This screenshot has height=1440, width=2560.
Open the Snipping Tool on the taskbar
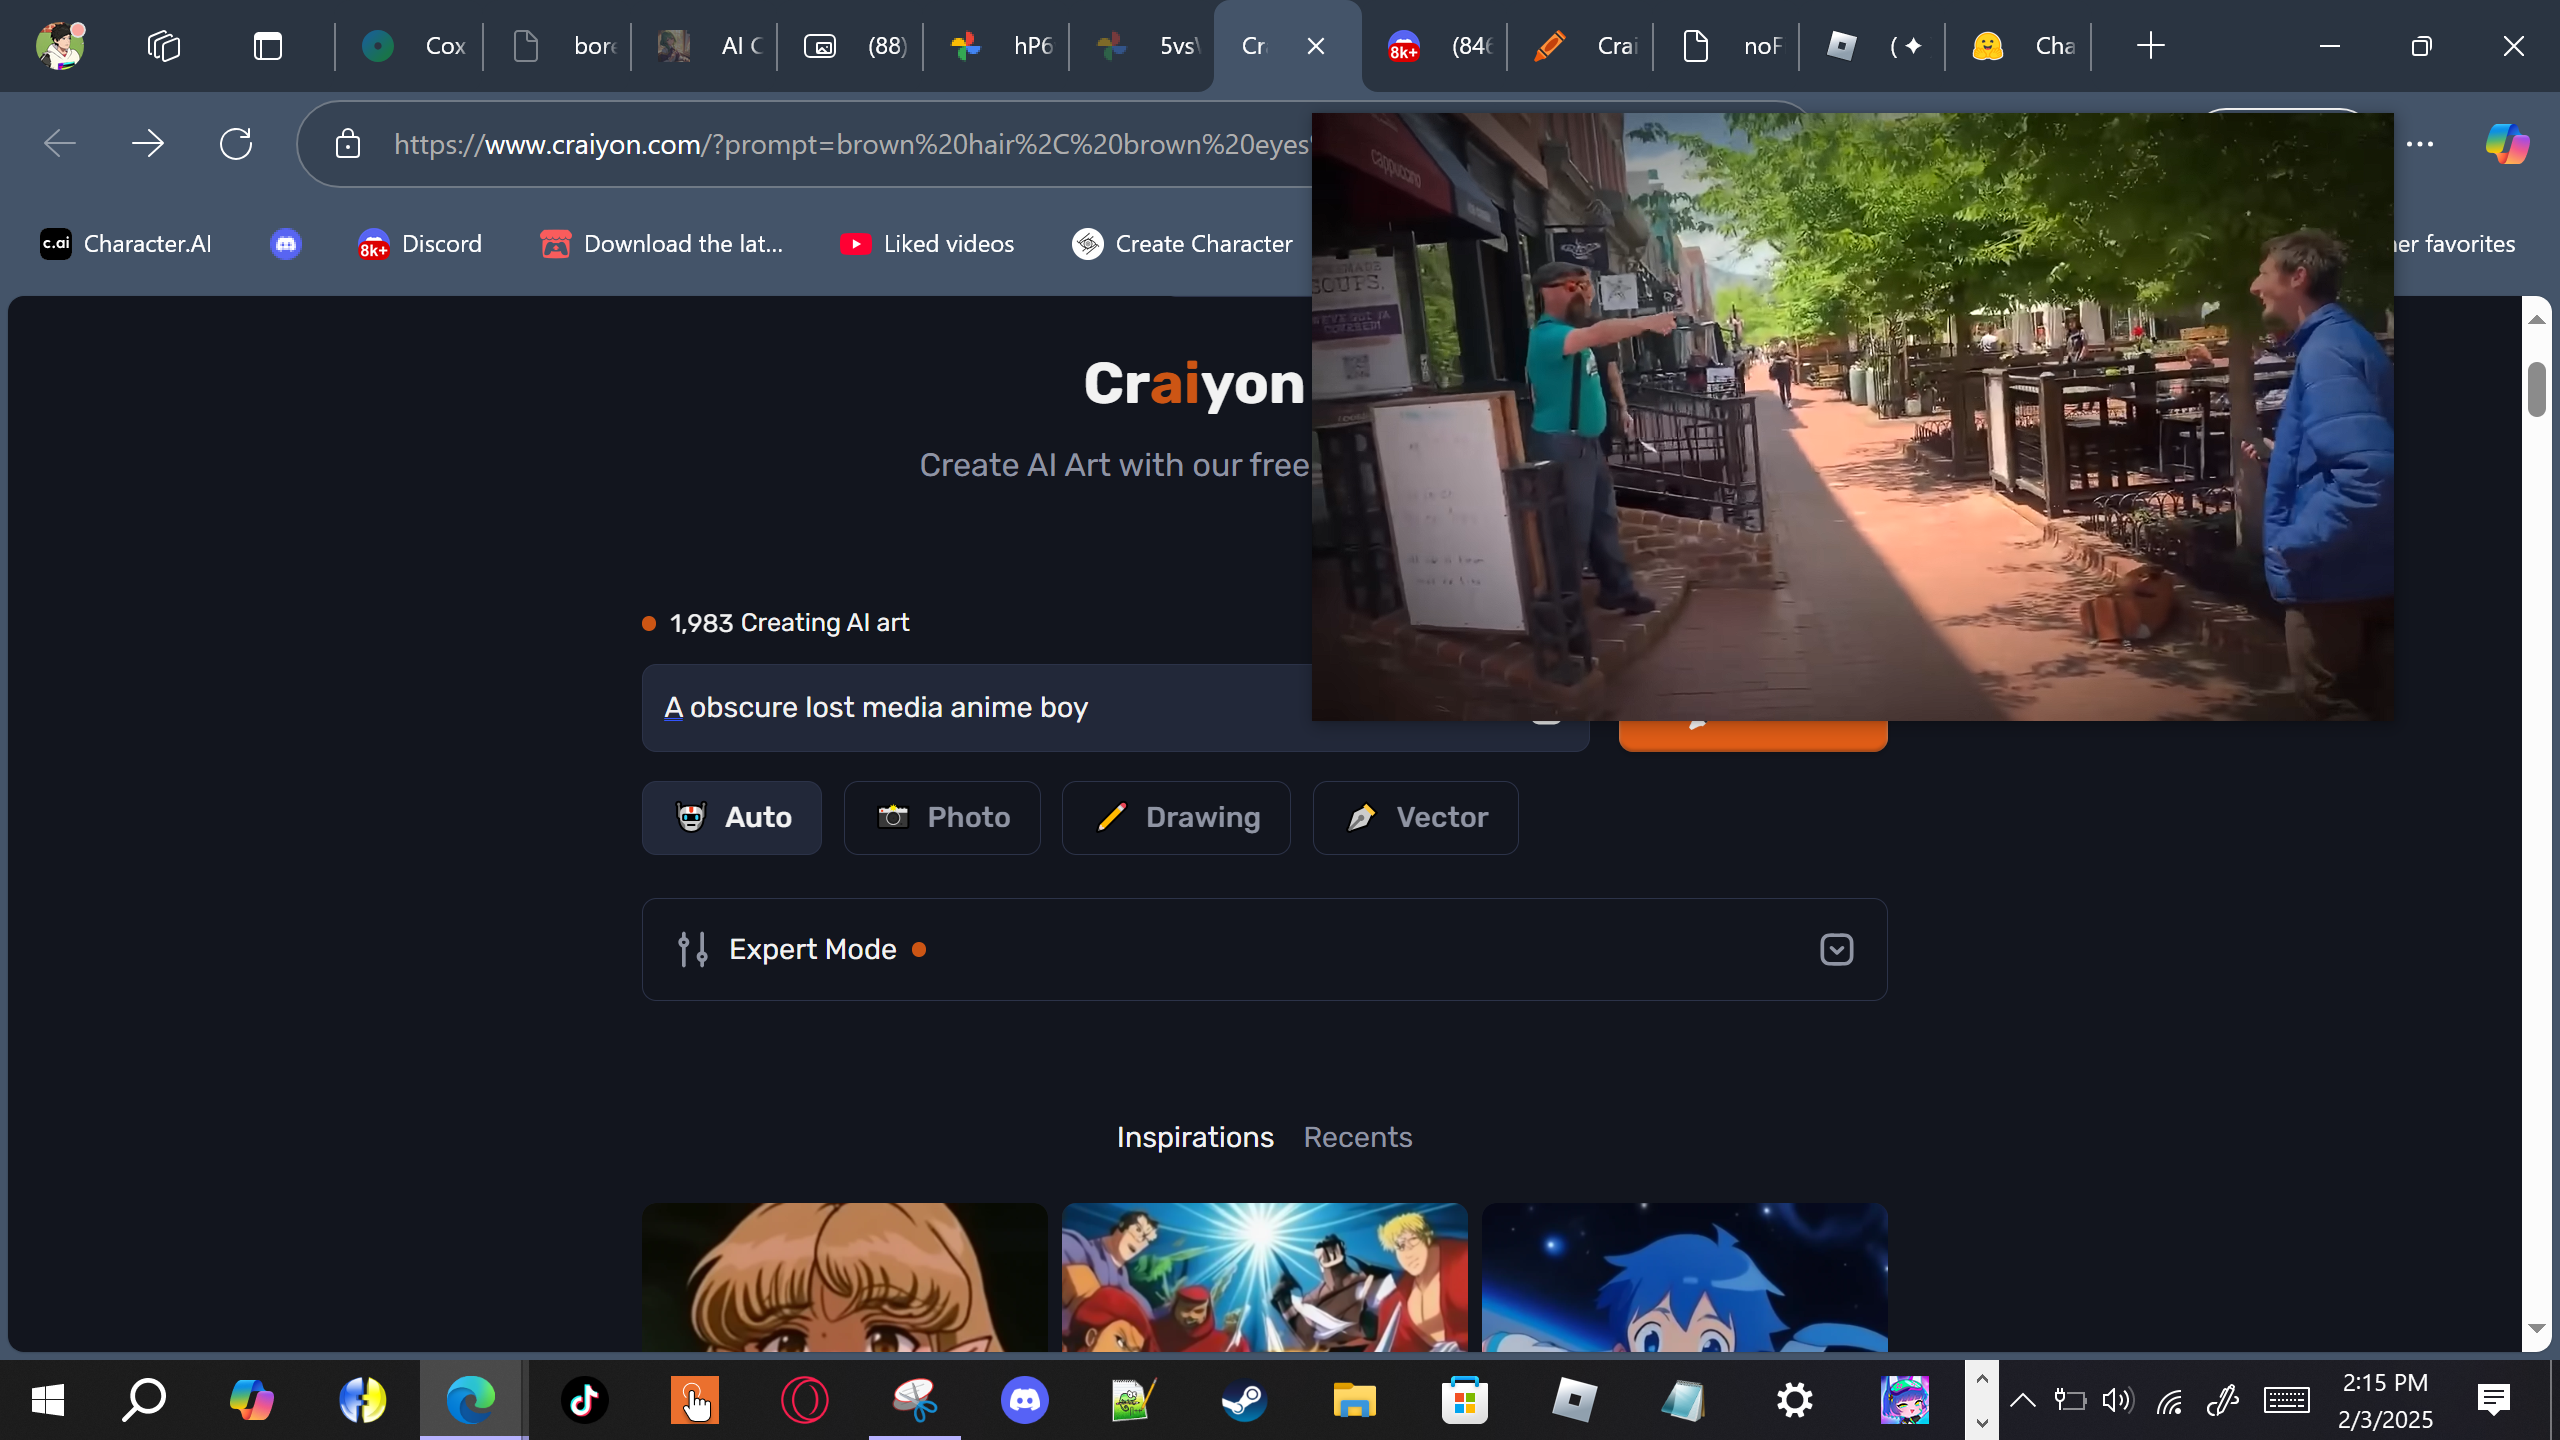tap(914, 1400)
